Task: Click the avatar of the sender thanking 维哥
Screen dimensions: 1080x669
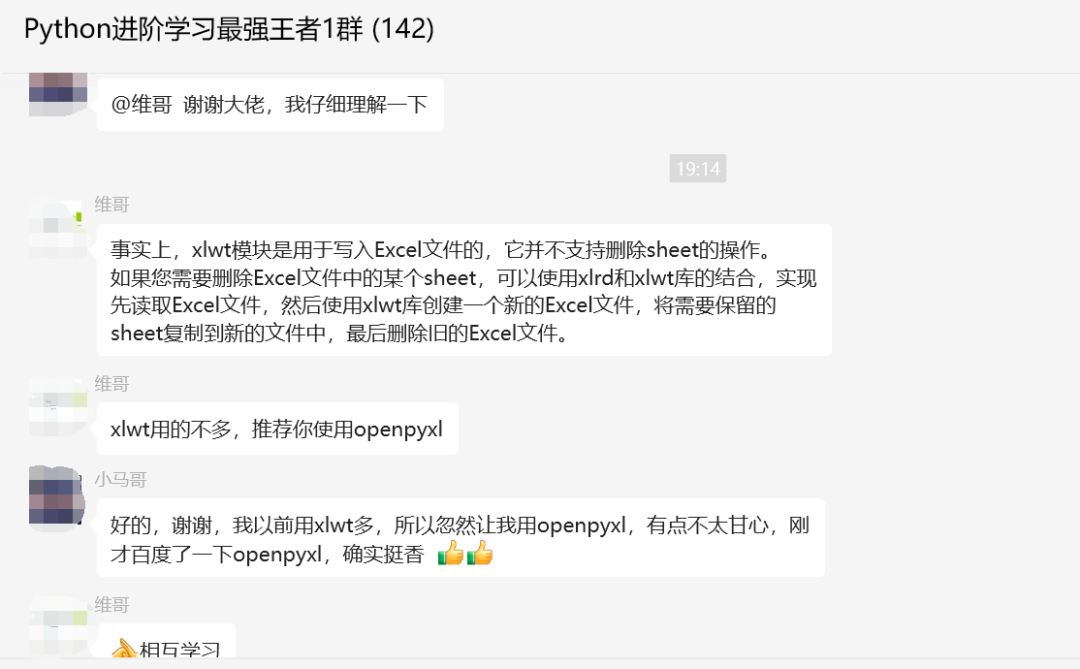Action: pyautogui.click(x=58, y=94)
